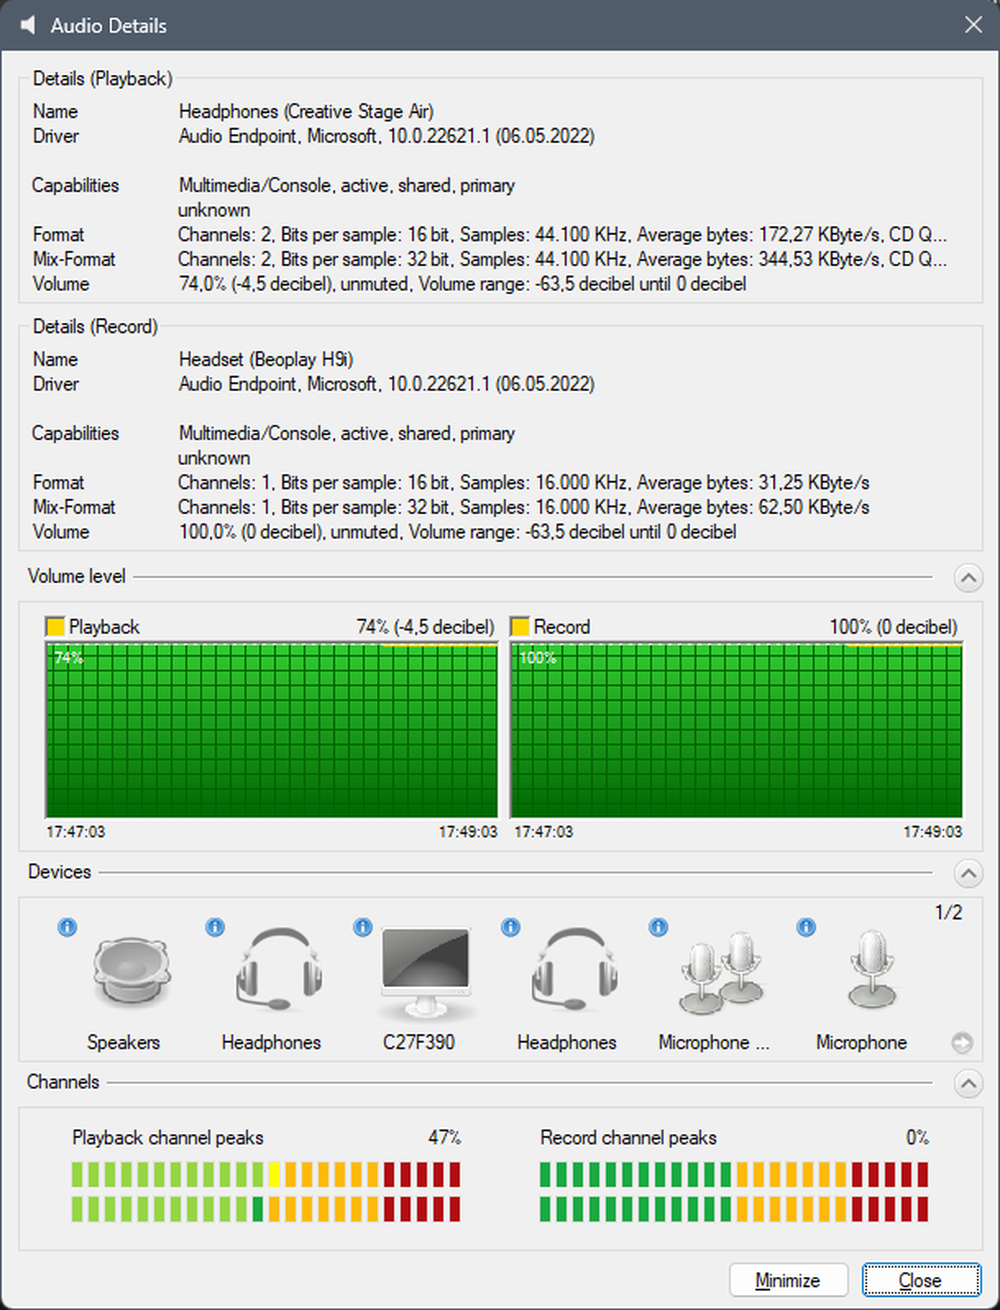The height and width of the screenshot is (1310, 1000).
Task: Collapse the Volume level section
Action: point(968,577)
